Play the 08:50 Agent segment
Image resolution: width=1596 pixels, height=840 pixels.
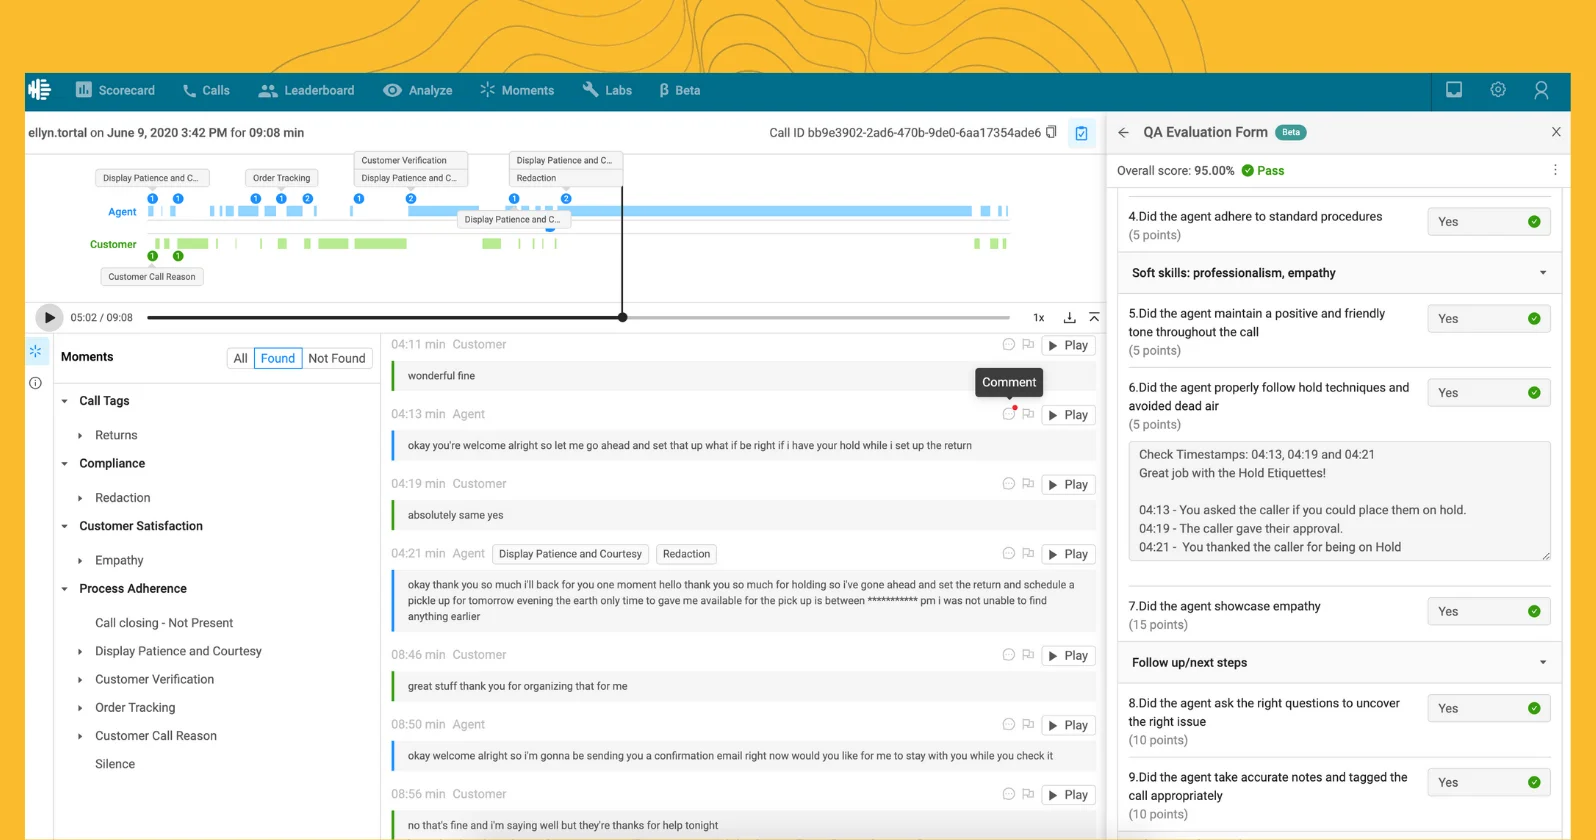(x=1067, y=725)
